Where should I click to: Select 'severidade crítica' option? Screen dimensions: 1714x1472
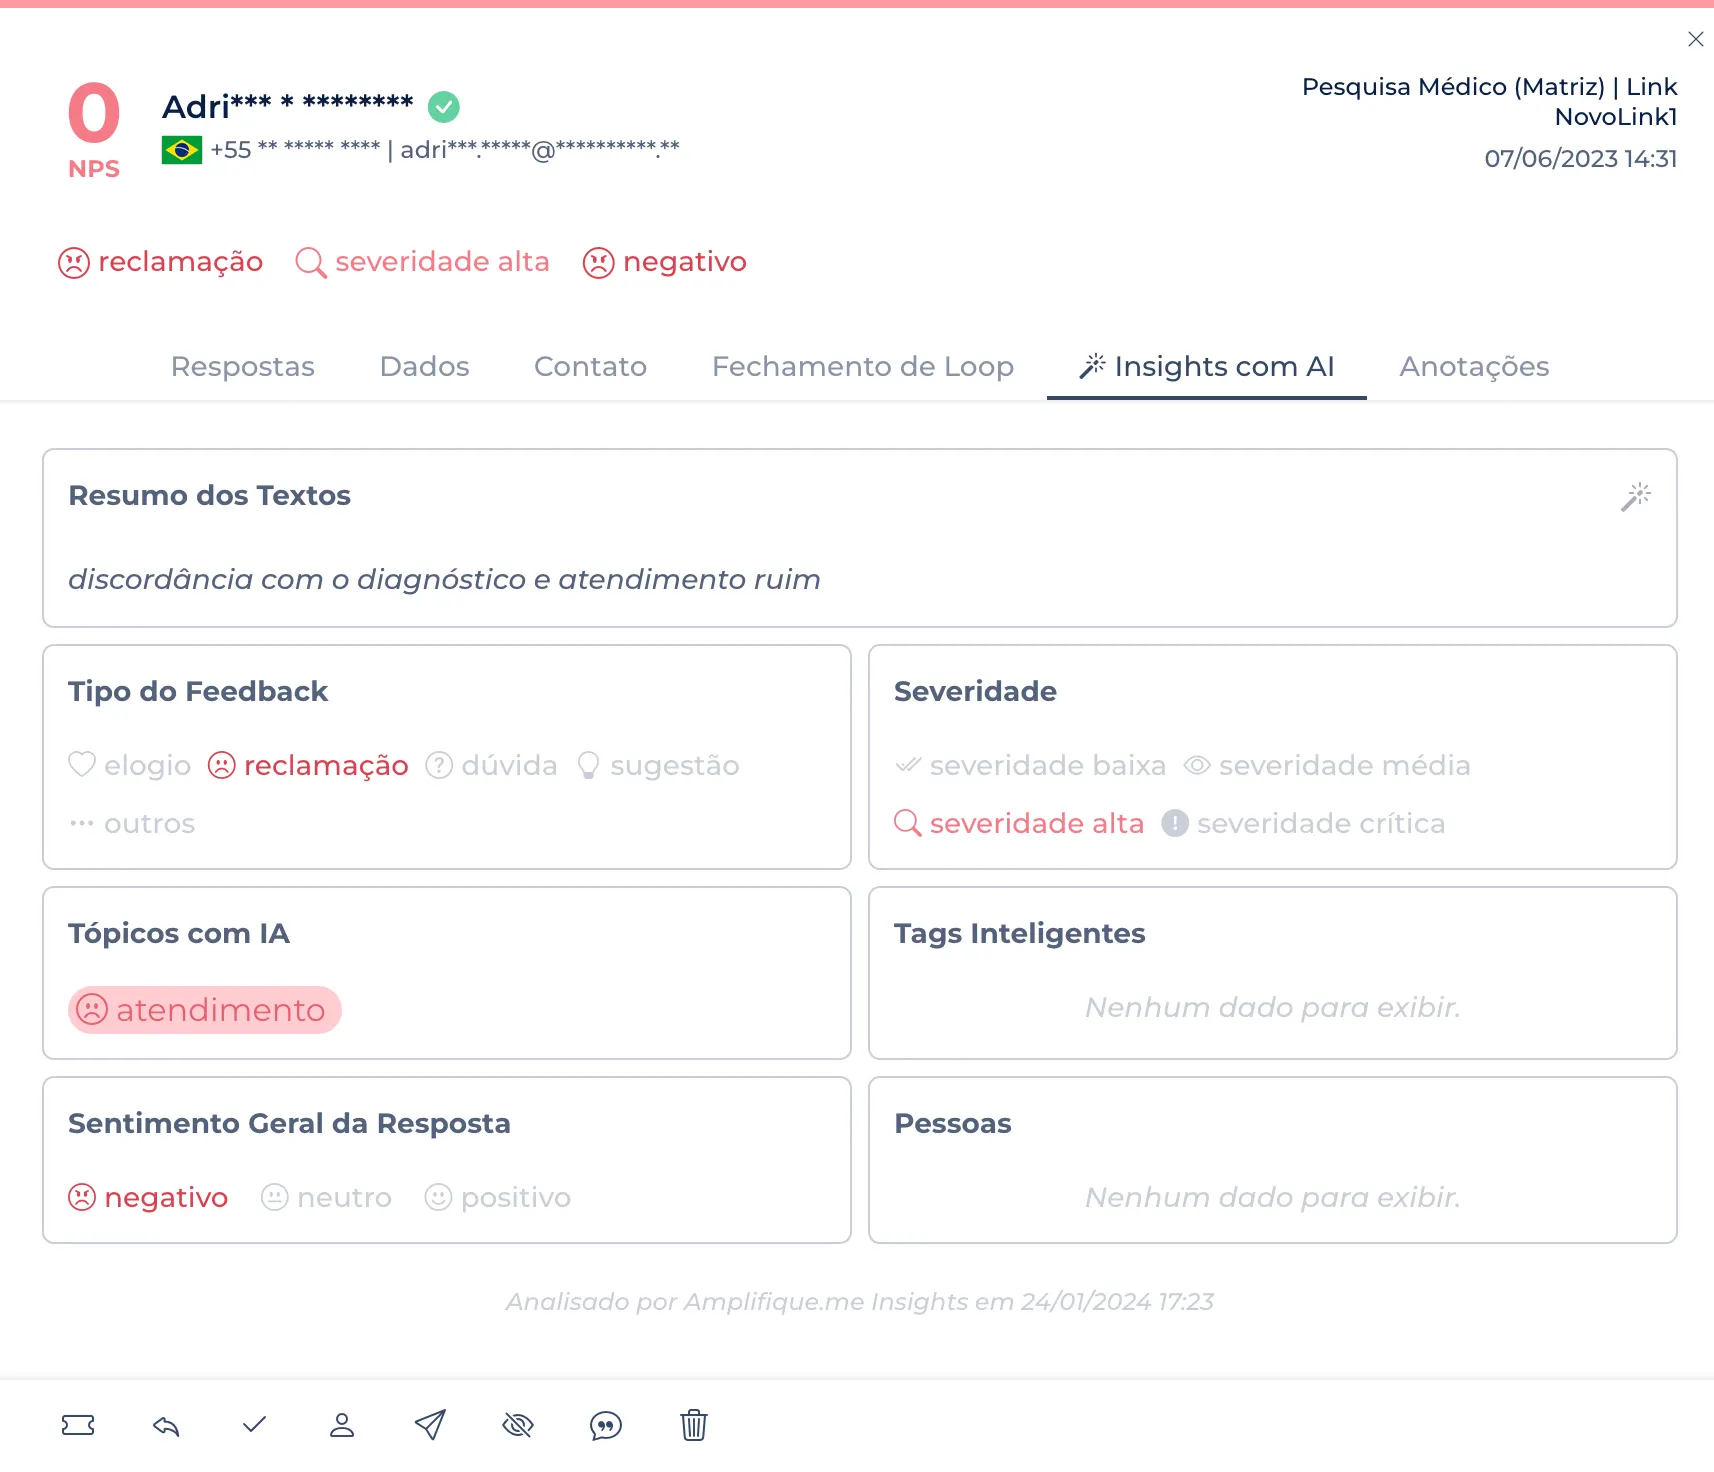1303,823
